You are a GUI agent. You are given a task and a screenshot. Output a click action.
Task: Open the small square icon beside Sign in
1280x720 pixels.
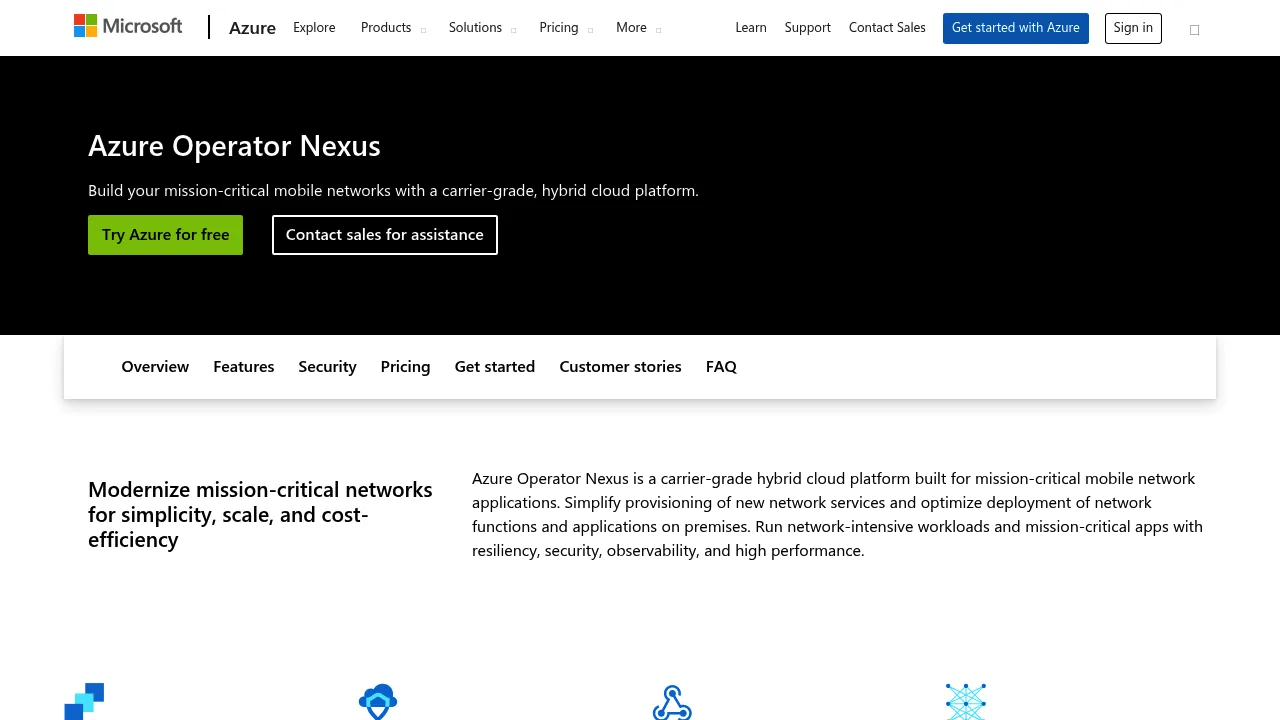click(1194, 30)
